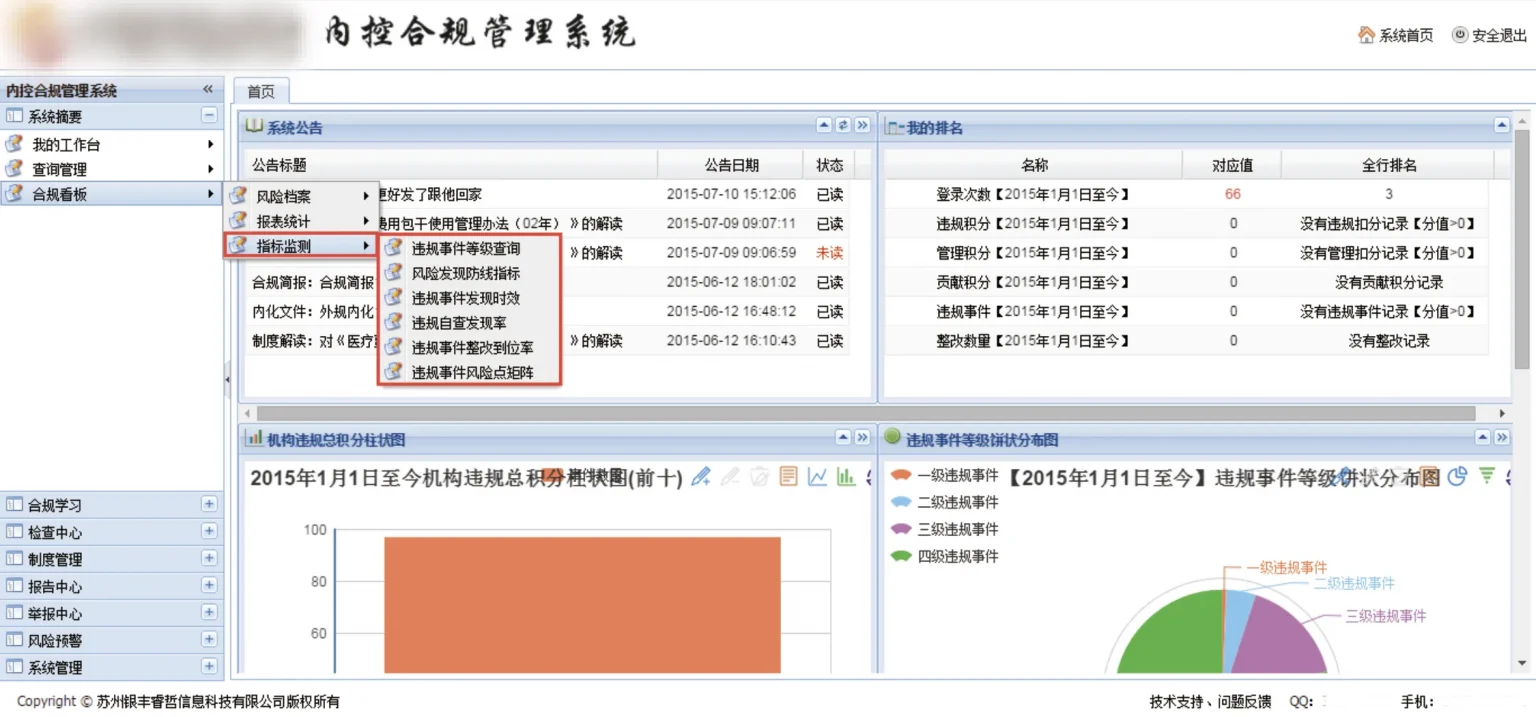Collapse the left sidebar with double-arrow
Viewport: 1536px width, 717px height.
pyautogui.click(x=208, y=90)
